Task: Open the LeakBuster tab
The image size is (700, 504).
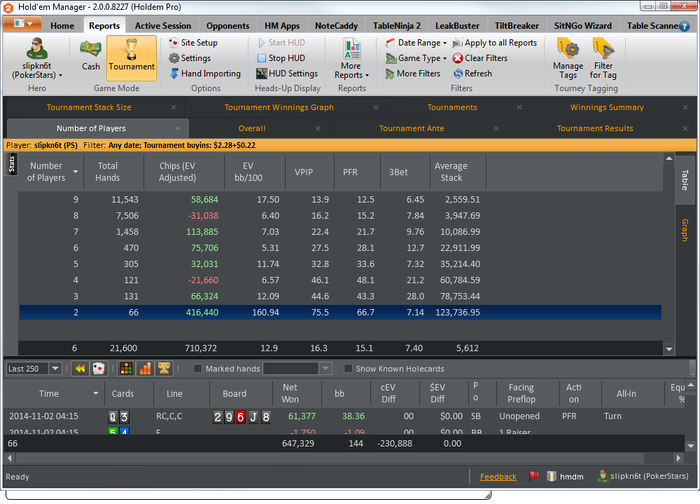Action: pos(457,26)
